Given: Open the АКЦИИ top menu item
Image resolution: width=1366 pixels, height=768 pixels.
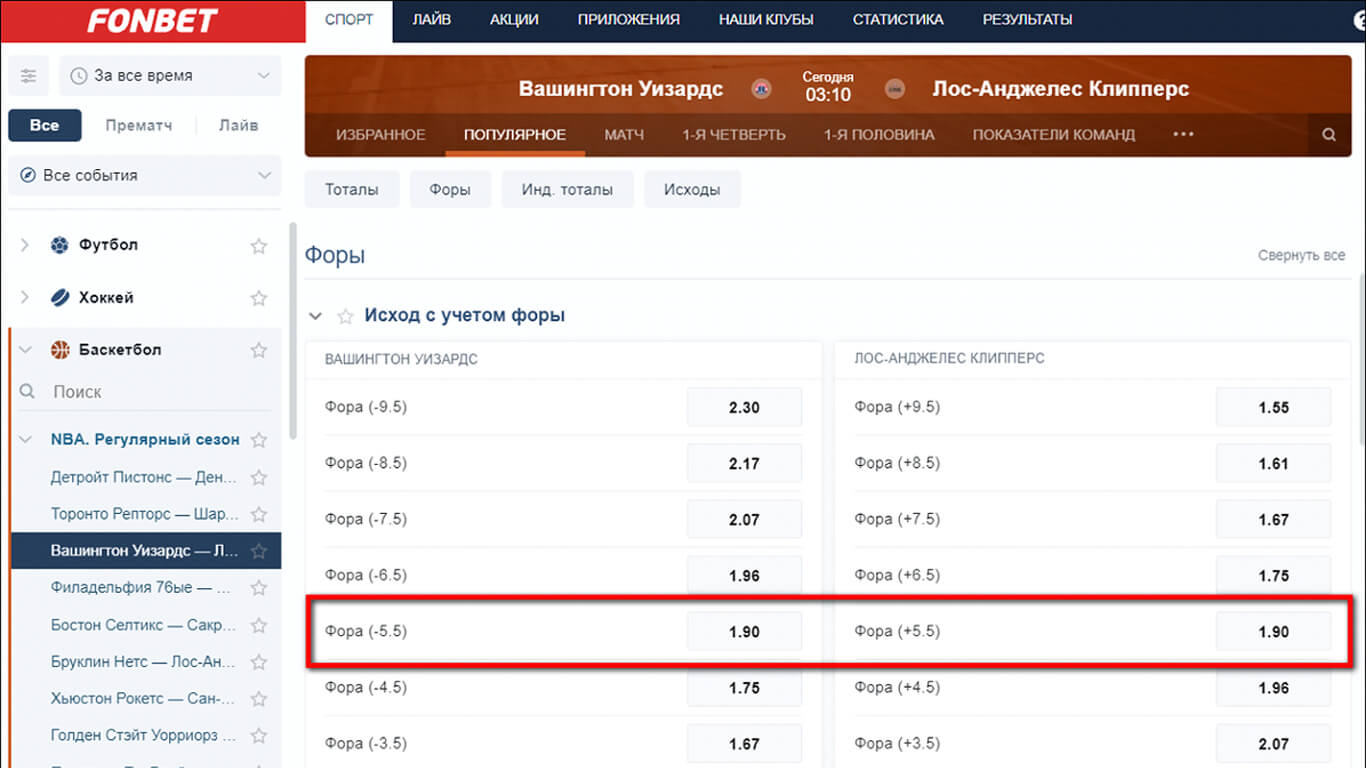Looking at the screenshot, I should (x=514, y=20).
